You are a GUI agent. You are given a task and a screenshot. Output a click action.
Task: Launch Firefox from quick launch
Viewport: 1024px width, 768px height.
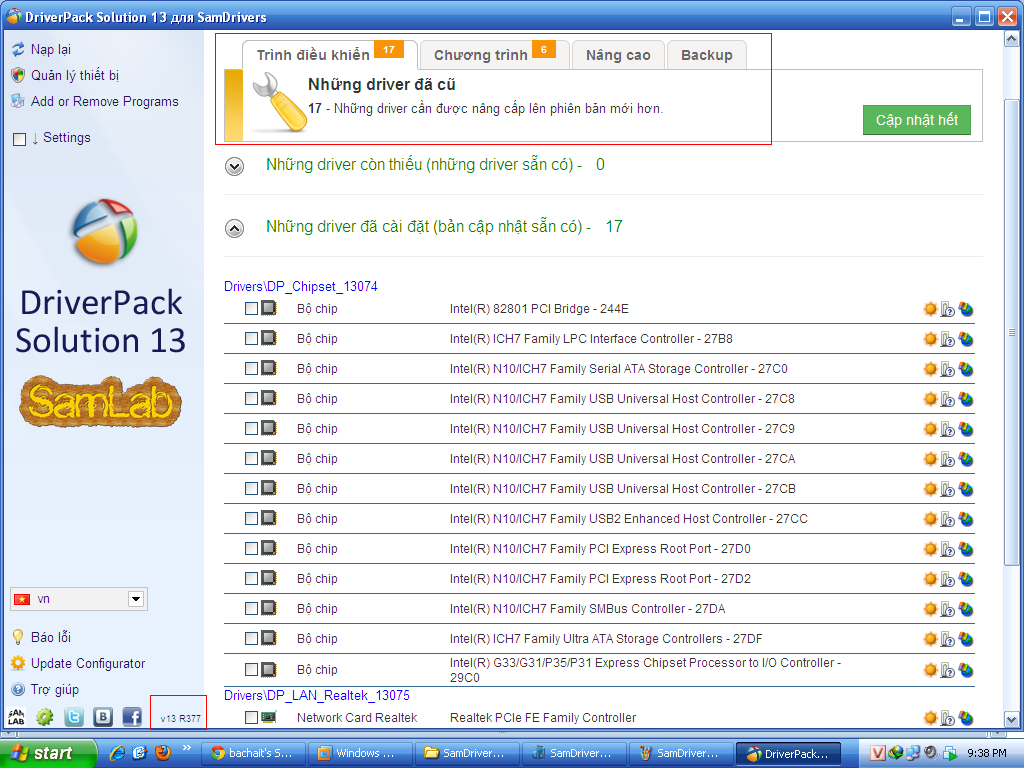(x=163, y=753)
